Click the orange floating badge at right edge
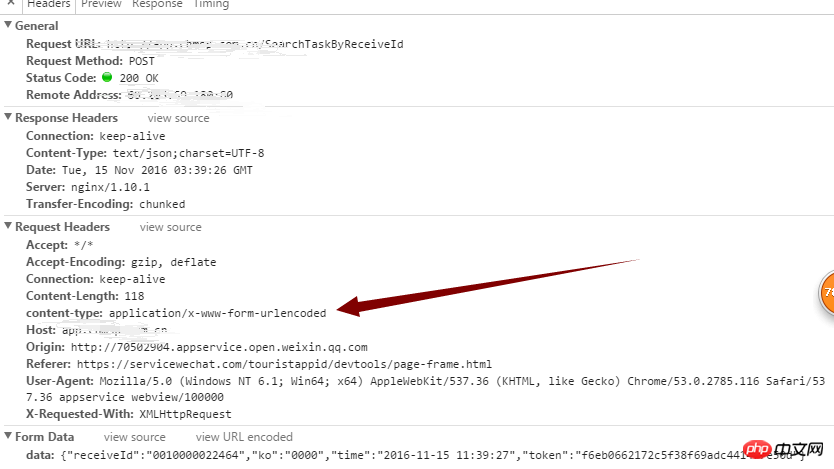Image resolution: width=834 pixels, height=469 pixels. [x=827, y=292]
